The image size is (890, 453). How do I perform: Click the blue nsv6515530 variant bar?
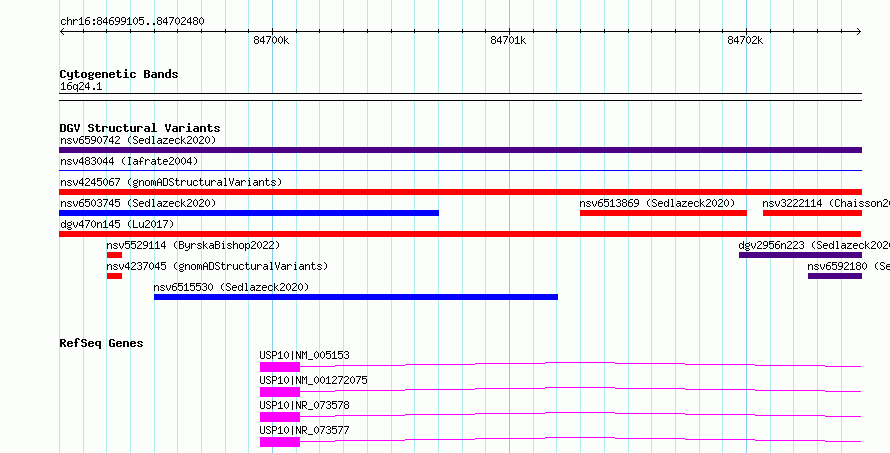click(356, 297)
